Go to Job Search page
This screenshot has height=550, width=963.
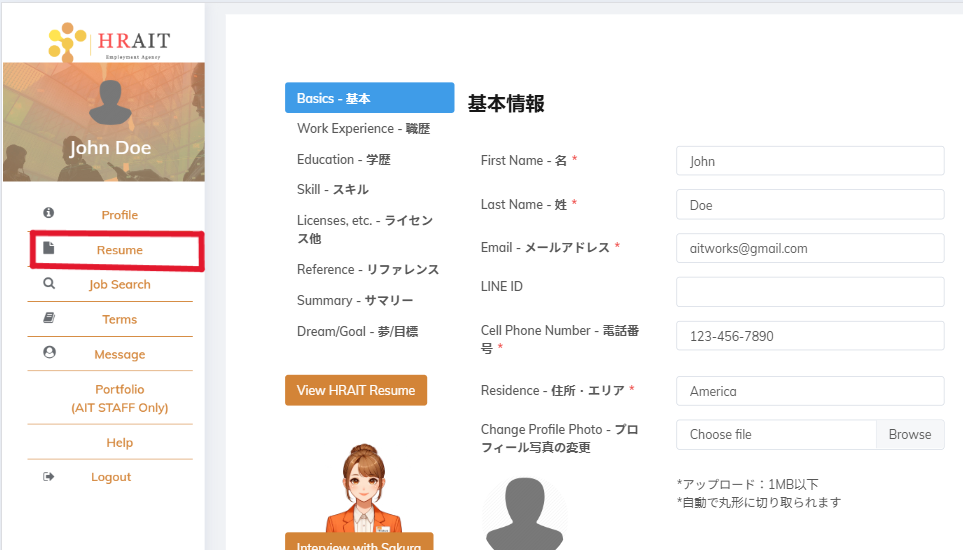coord(120,284)
